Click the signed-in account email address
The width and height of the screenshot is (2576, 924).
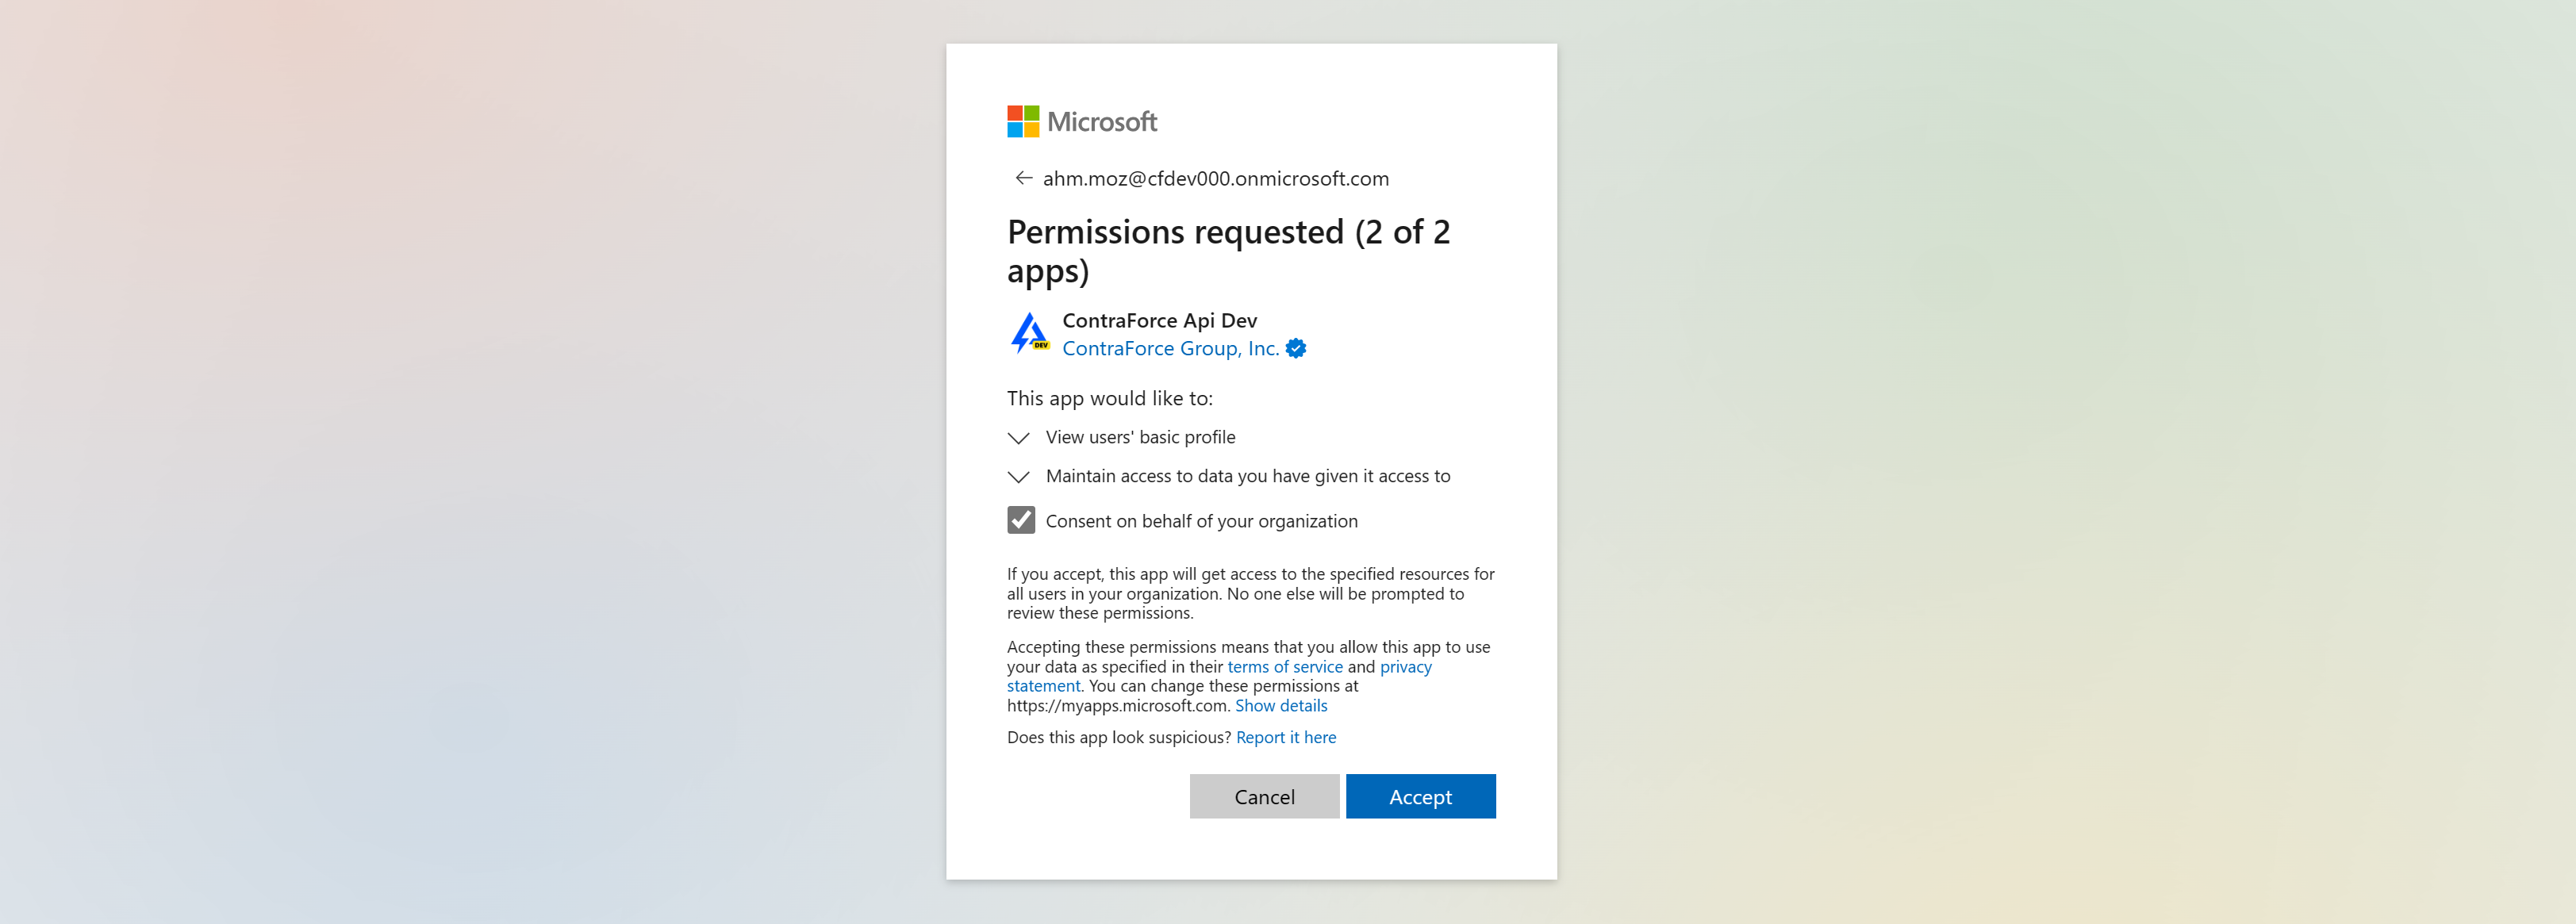[1215, 178]
